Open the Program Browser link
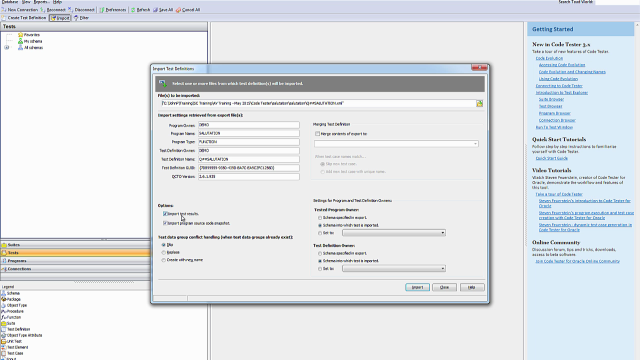Viewport: 640px width, 360px height. click(x=554, y=113)
